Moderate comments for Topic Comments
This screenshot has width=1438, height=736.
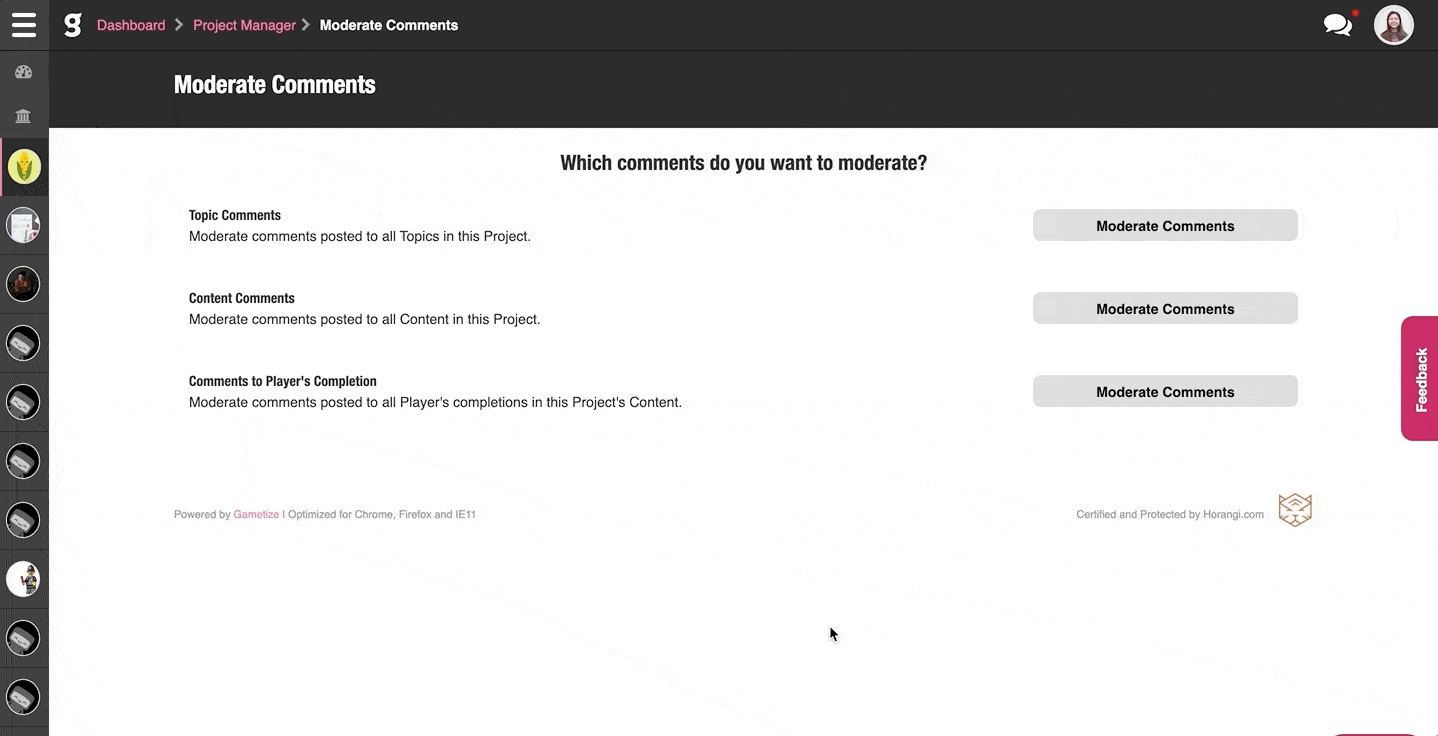click(1165, 226)
